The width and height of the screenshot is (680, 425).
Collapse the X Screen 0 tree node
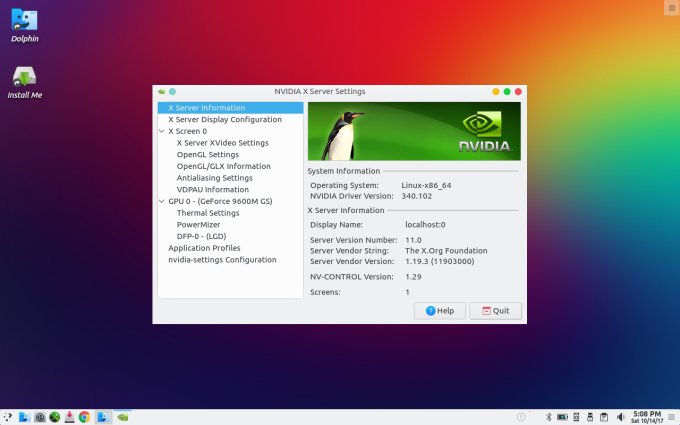162,131
